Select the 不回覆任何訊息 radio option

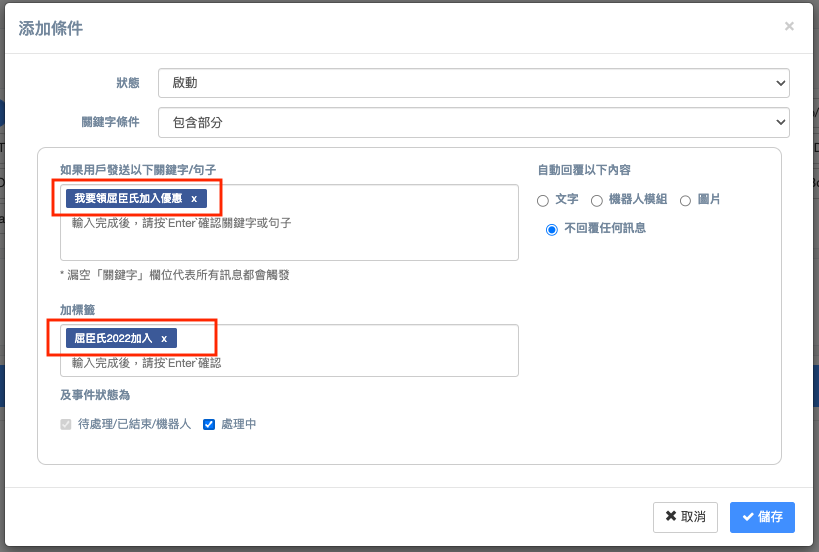click(x=551, y=229)
